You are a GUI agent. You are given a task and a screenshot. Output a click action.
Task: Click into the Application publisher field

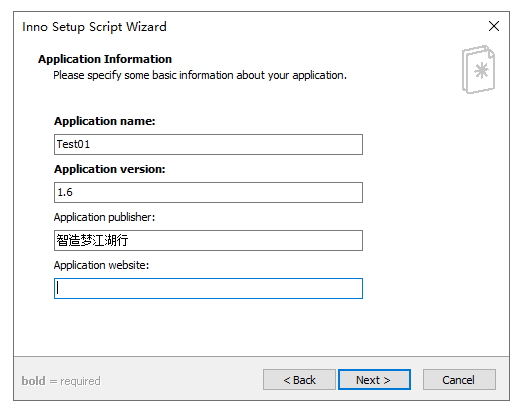click(x=208, y=240)
